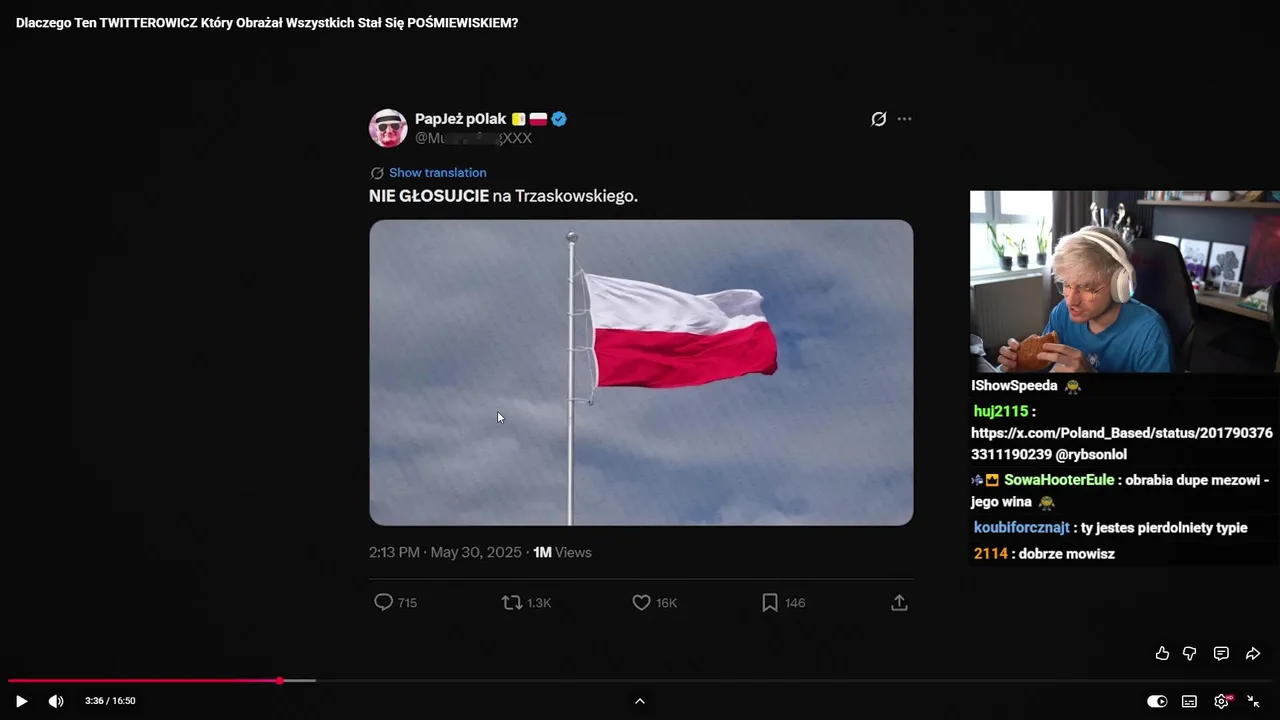Exit fullscreen mode
1280x720 pixels.
pyautogui.click(x=1253, y=701)
